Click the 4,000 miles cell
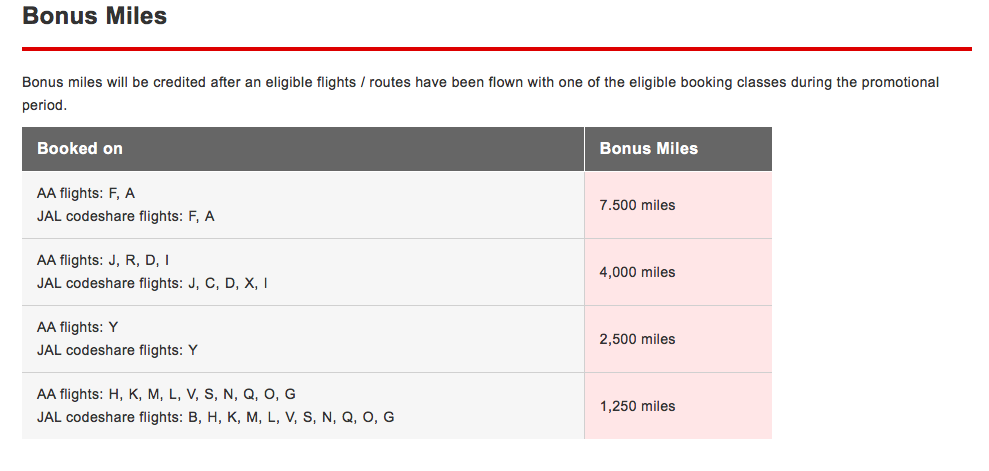989x471 pixels. [678, 272]
